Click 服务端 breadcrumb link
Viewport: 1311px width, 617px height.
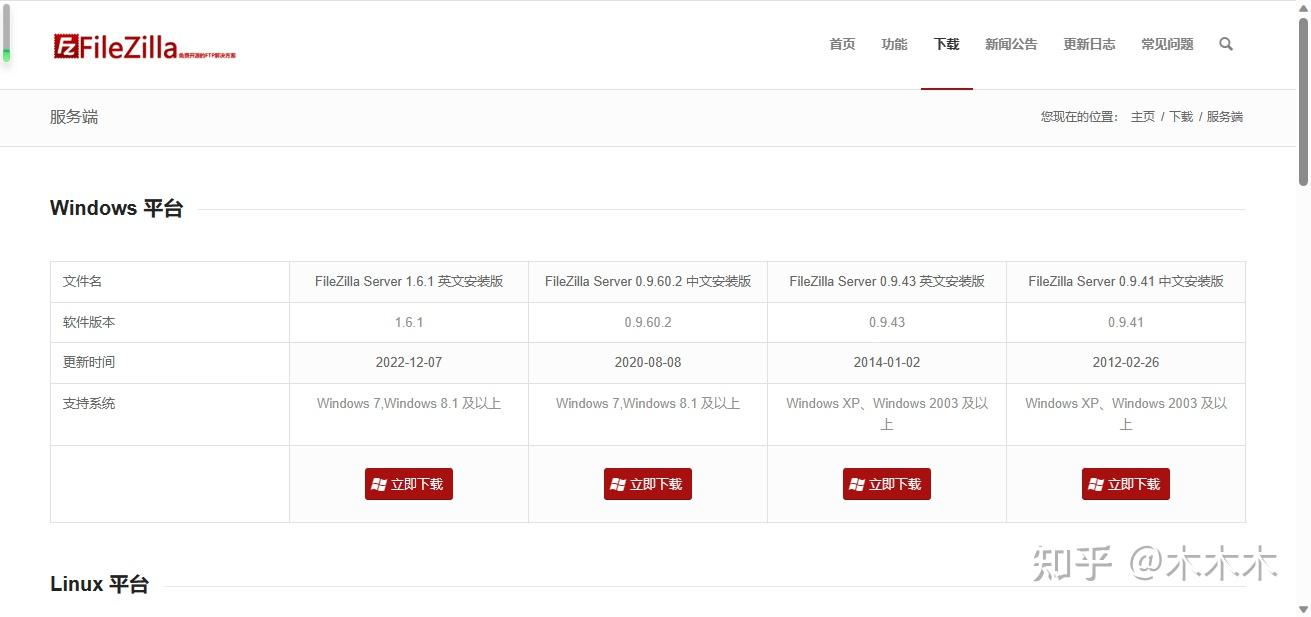pyautogui.click(x=1225, y=117)
